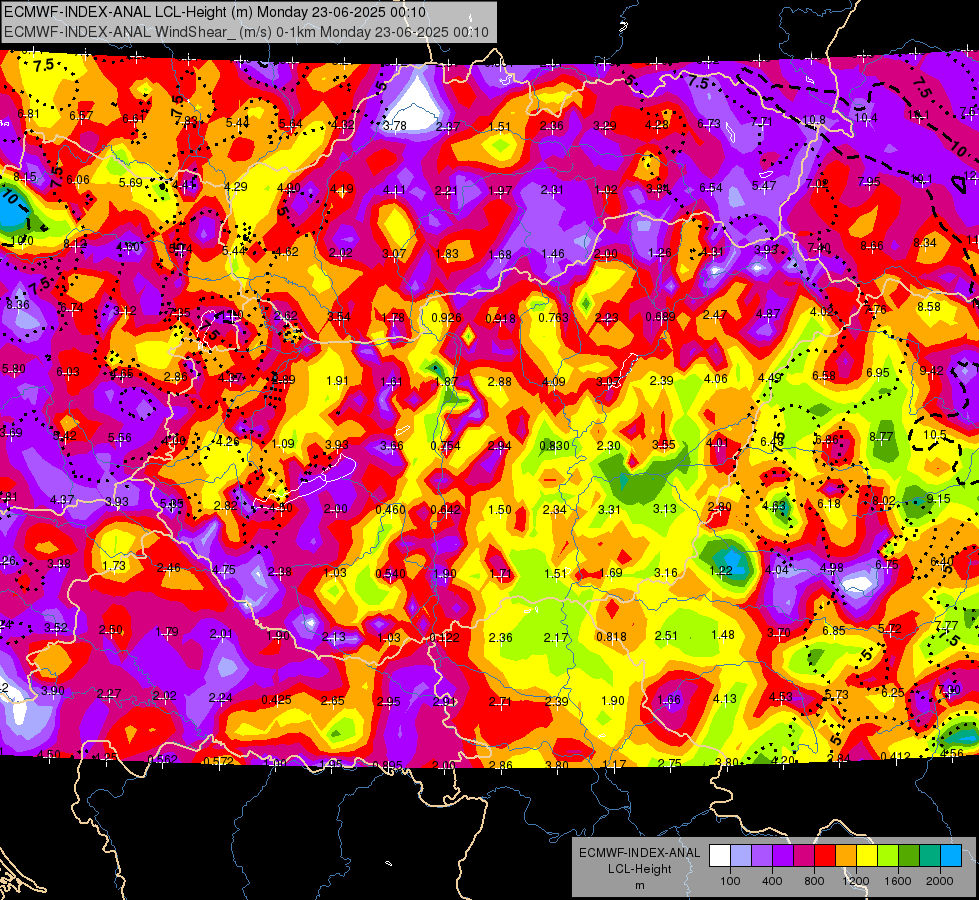Click the wind shear value 3.31
The image size is (979, 900).
pos(609,510)
